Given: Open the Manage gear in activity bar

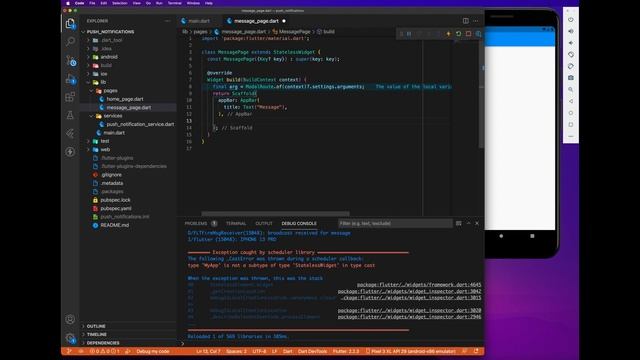Looking at the screenshot, I should (71, 338).
